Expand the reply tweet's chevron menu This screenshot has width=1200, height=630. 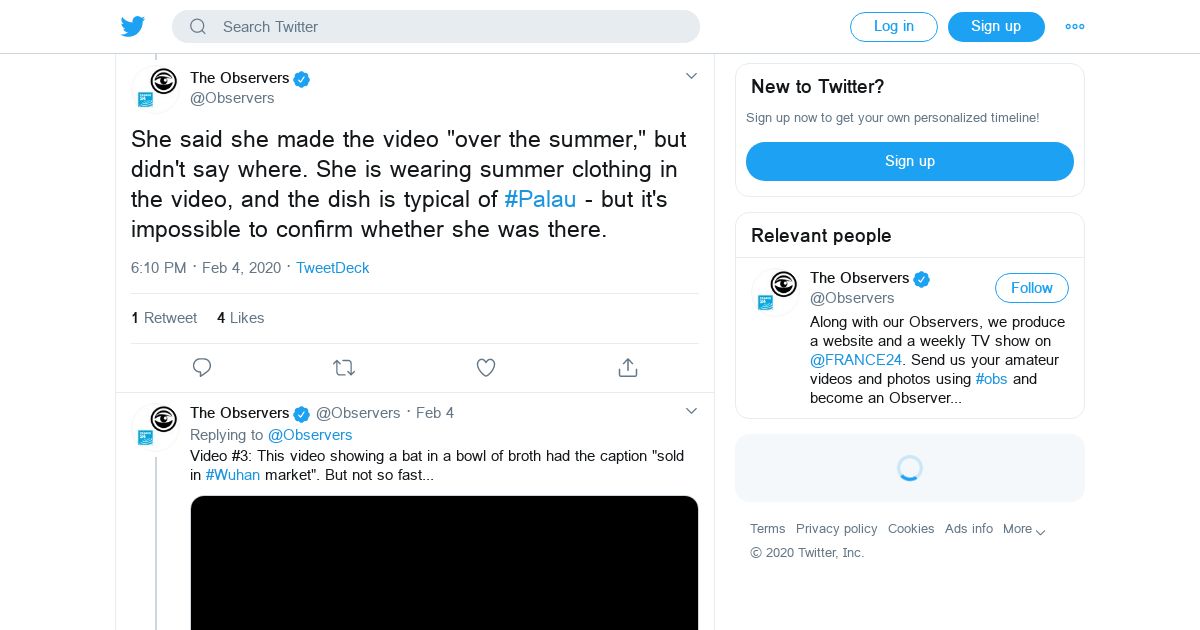[x=691, y=411]
